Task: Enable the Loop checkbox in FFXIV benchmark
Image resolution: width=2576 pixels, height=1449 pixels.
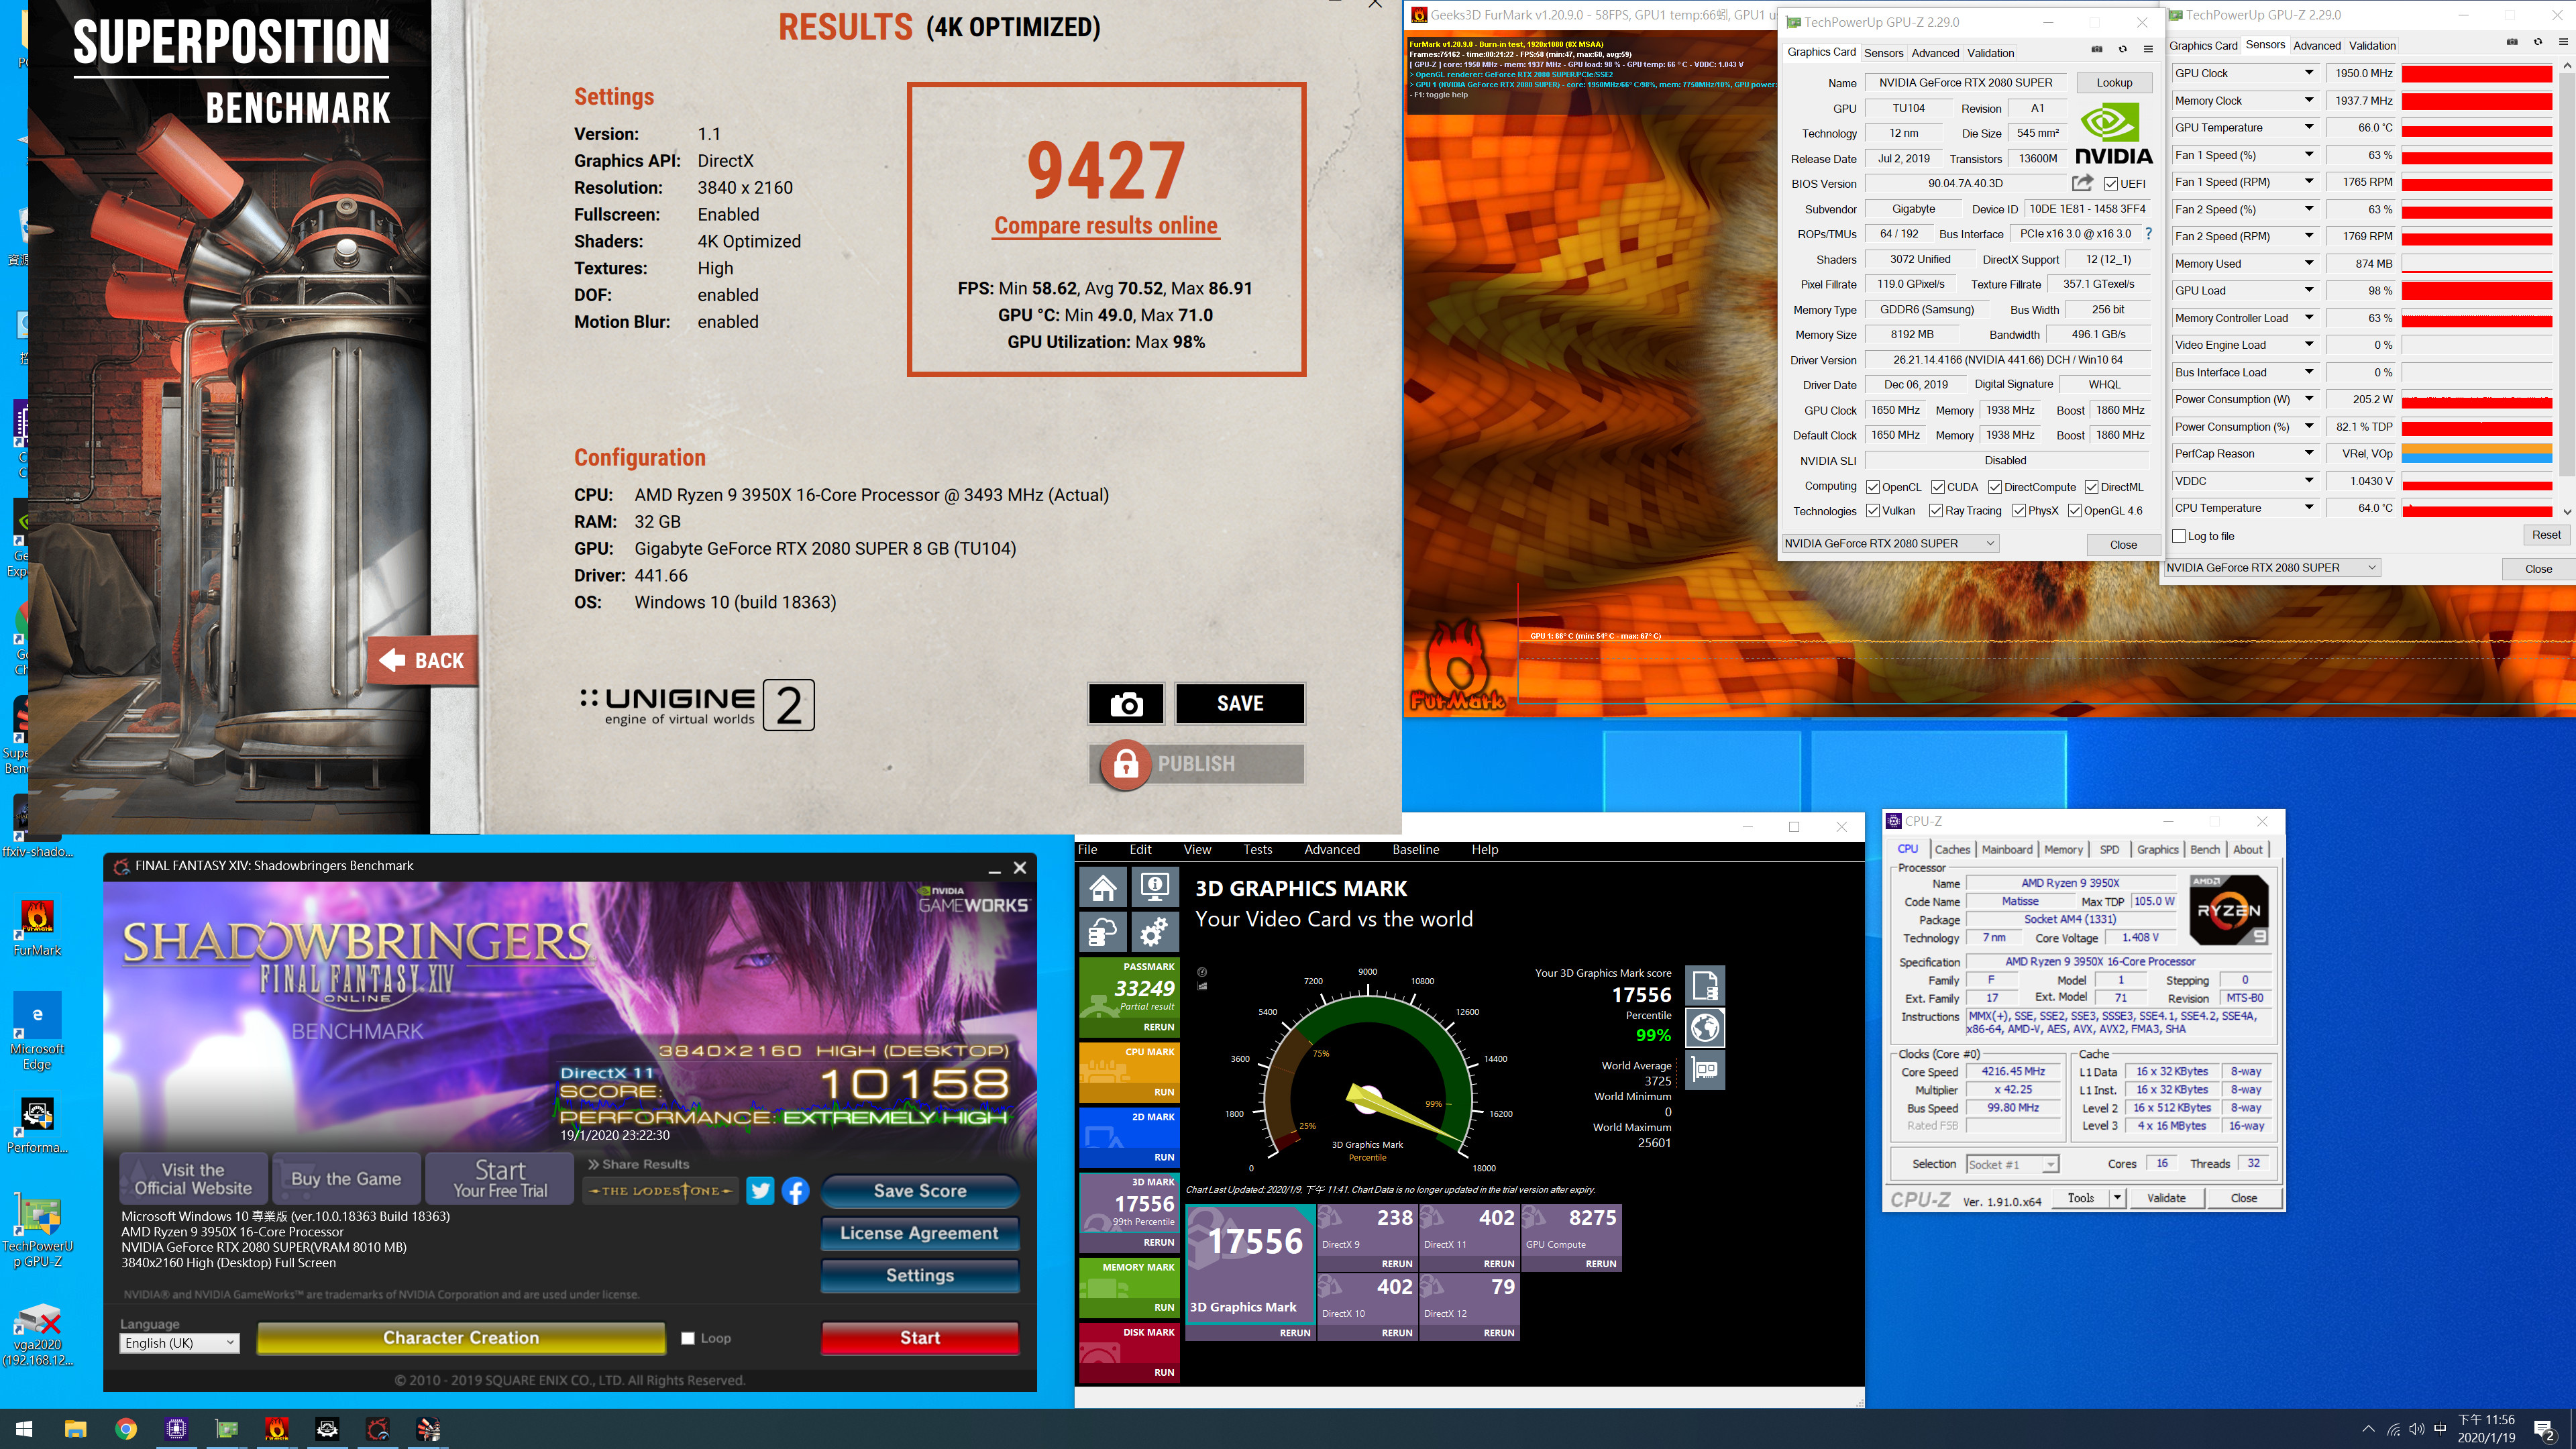Action: tap(688, 1338)
